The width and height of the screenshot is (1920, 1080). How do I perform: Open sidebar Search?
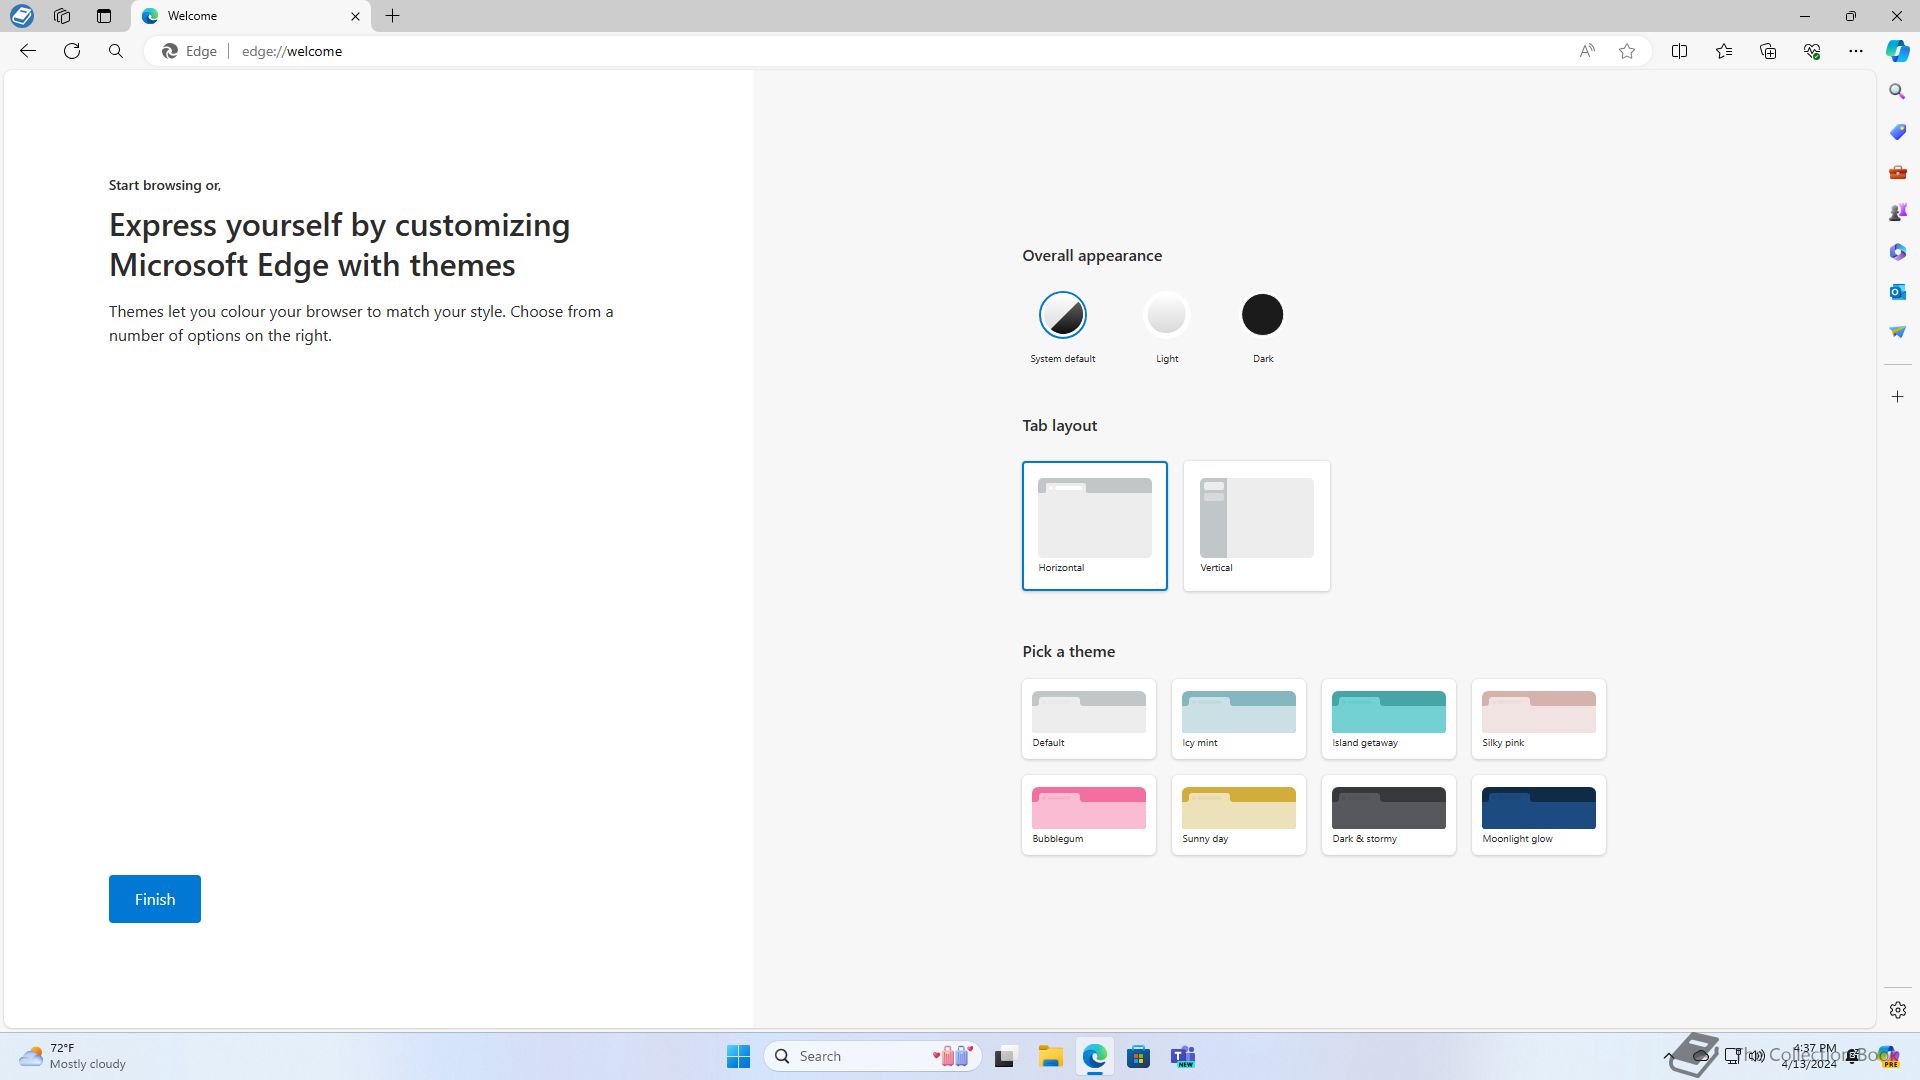(x=1897, y=92)
